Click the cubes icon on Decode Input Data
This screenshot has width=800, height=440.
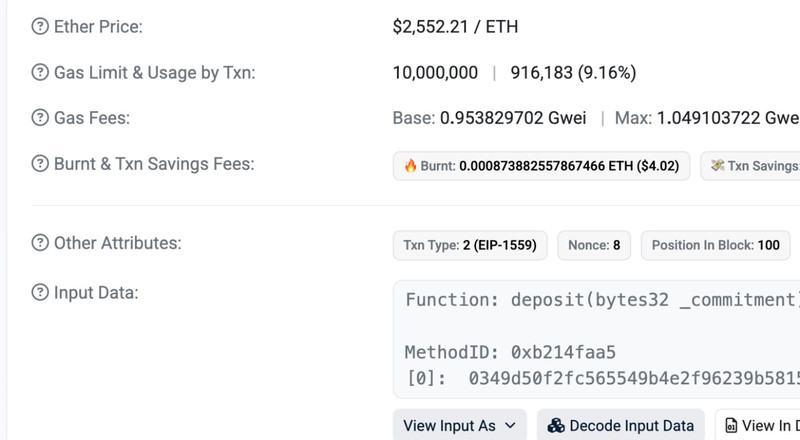pyautogui.click(x=556, y=425)
